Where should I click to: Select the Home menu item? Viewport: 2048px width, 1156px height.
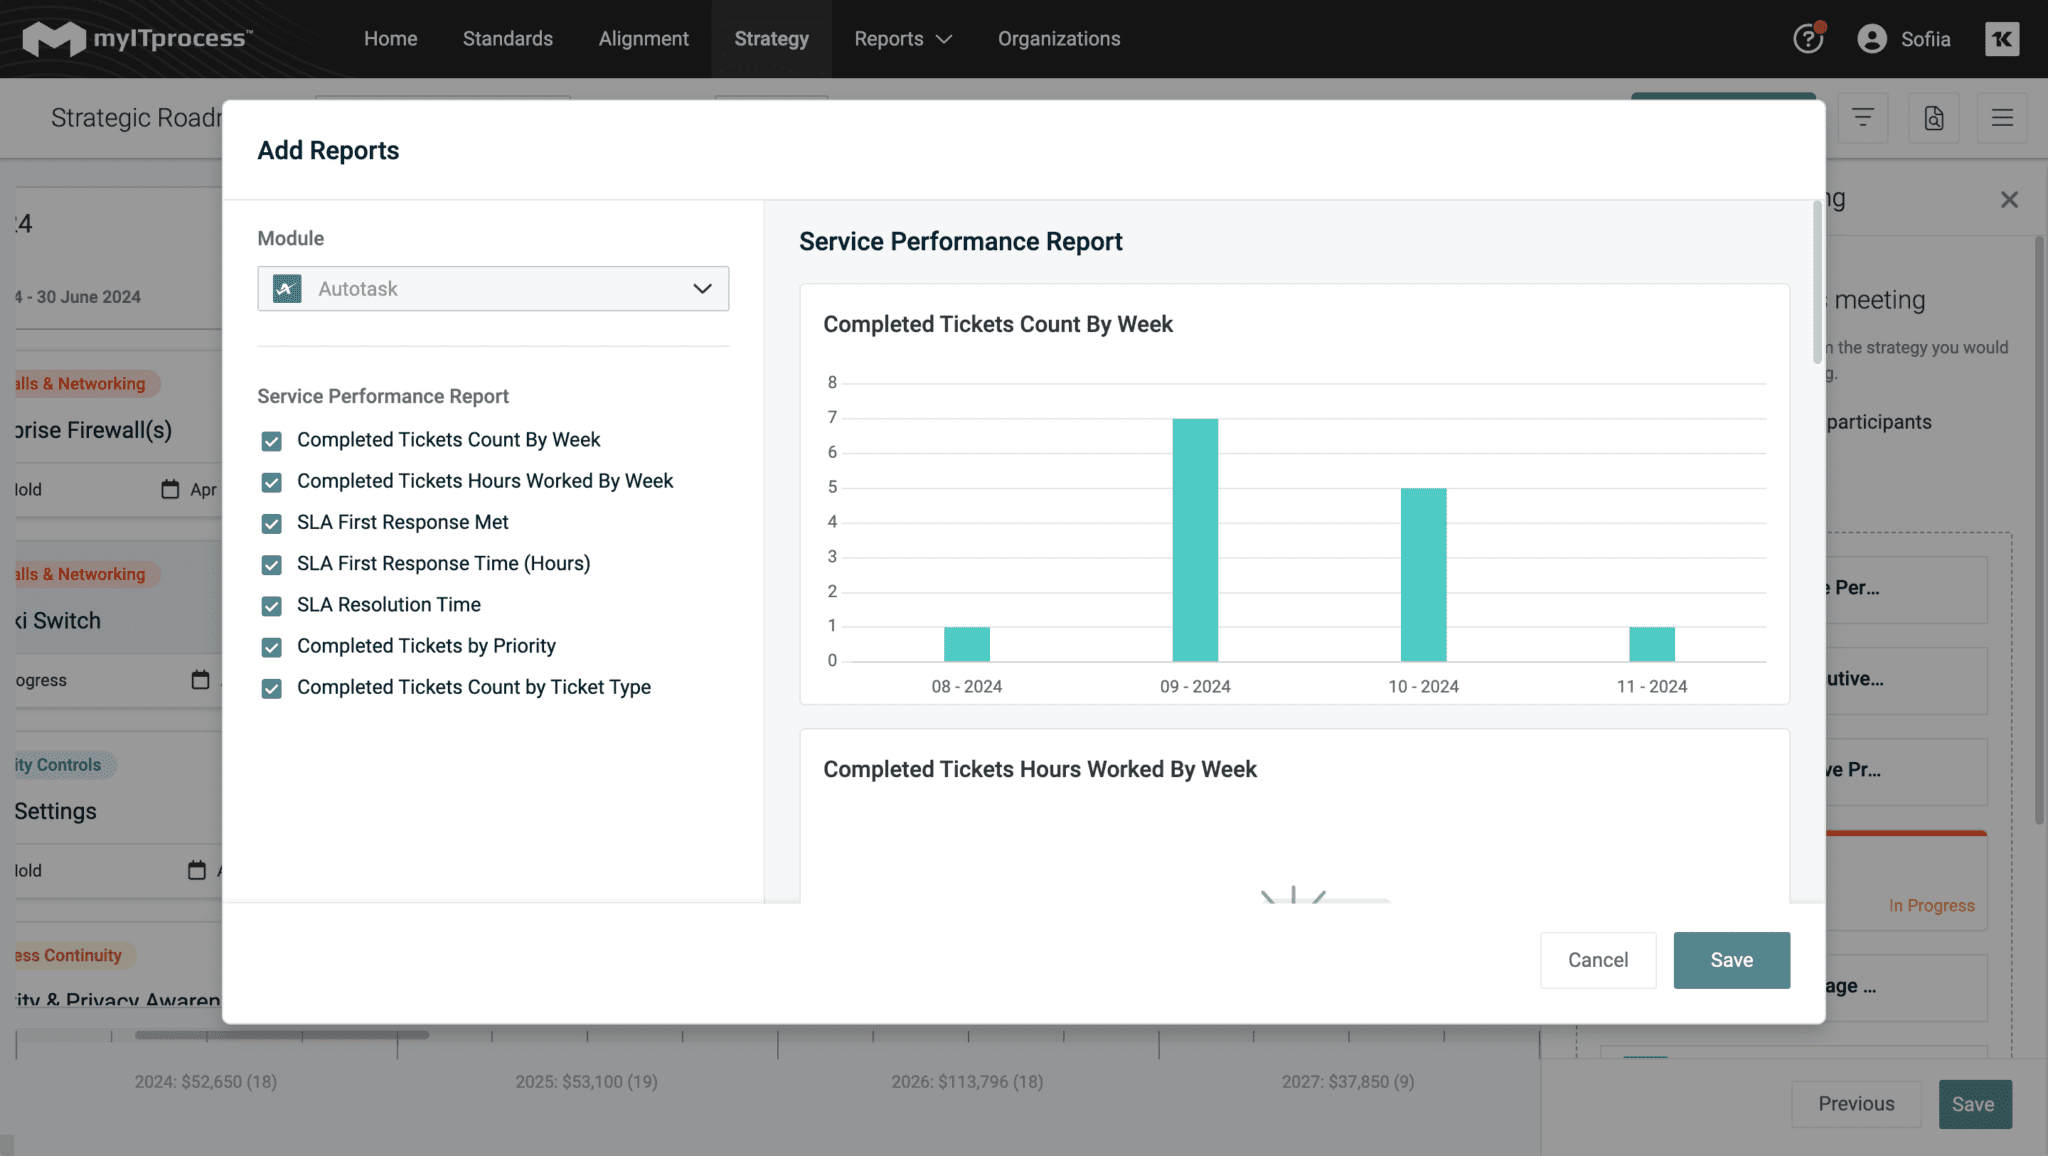click(390, 39)
